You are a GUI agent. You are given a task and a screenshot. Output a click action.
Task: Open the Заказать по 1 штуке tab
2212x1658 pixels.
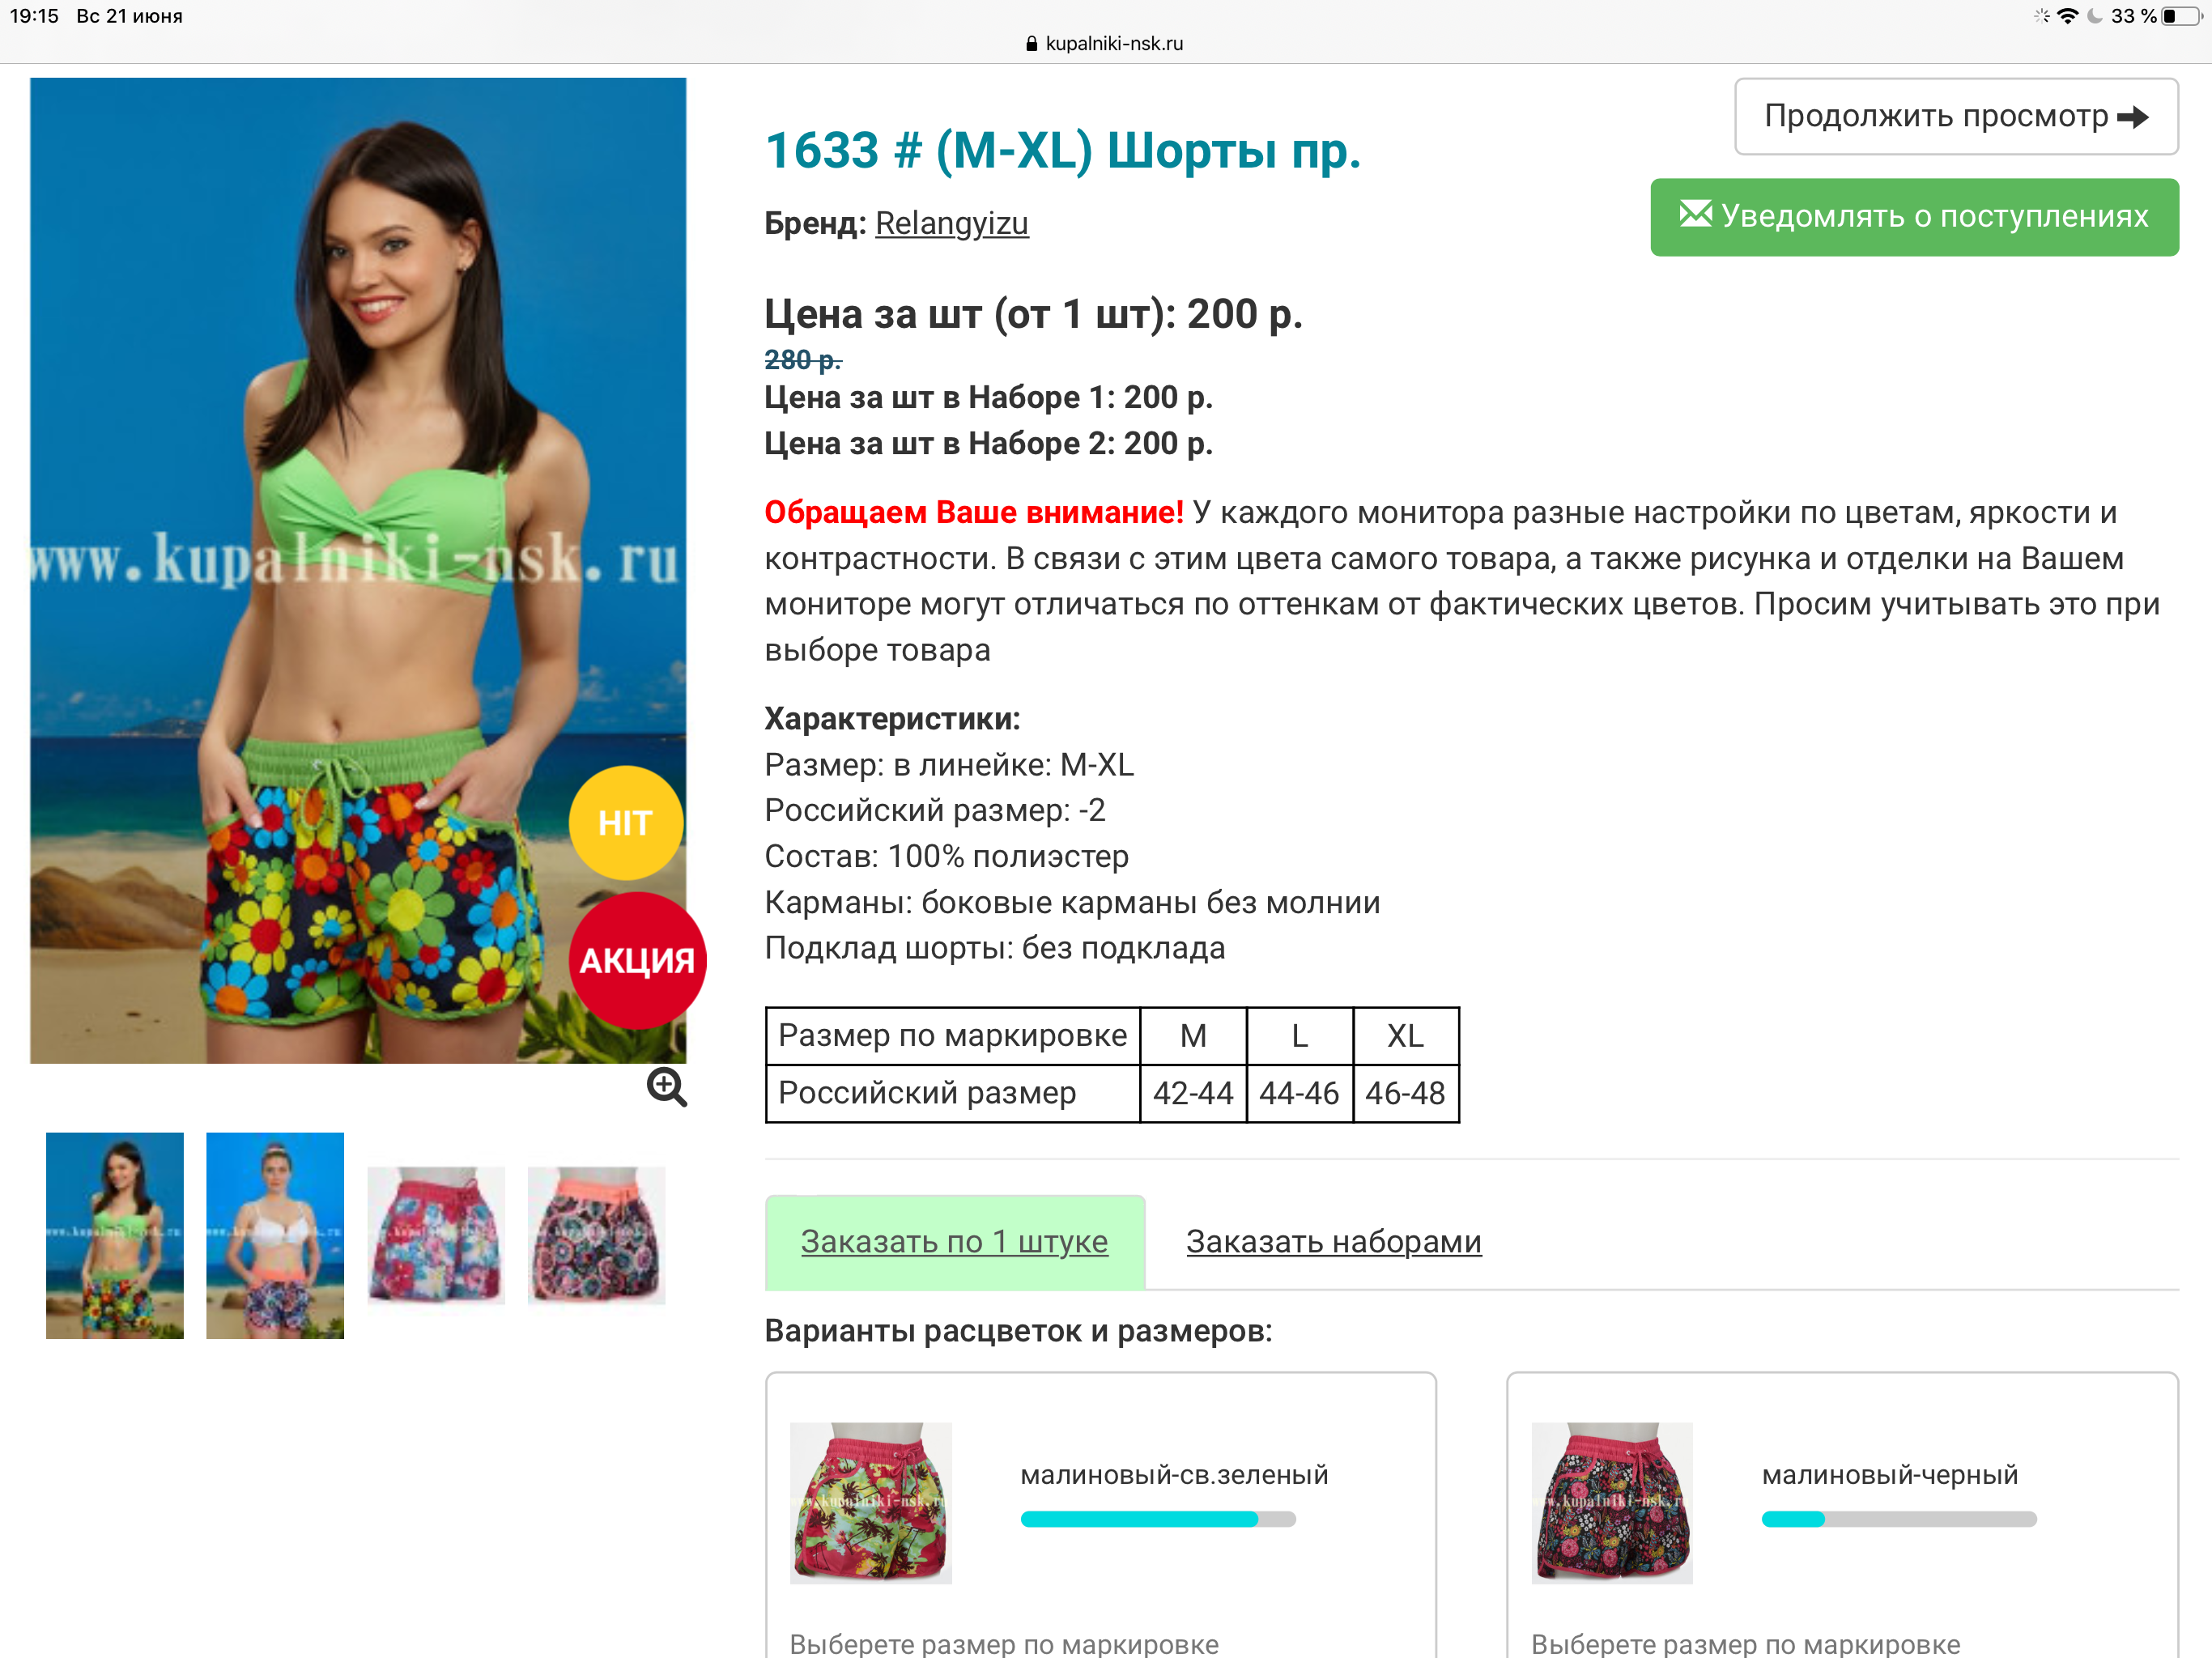coord(954,1242)
